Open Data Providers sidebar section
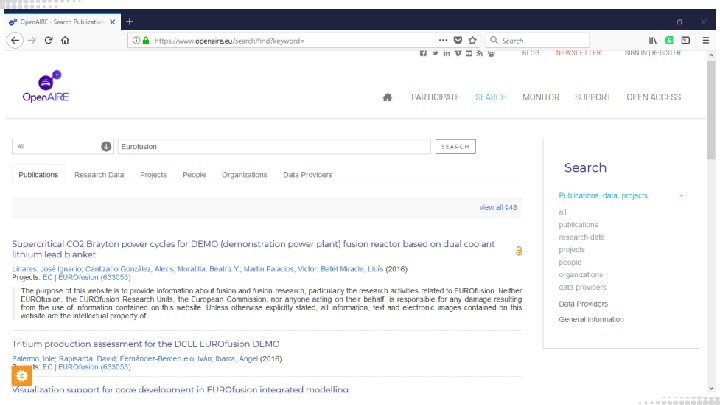720x405 pixels. (583, 304)
